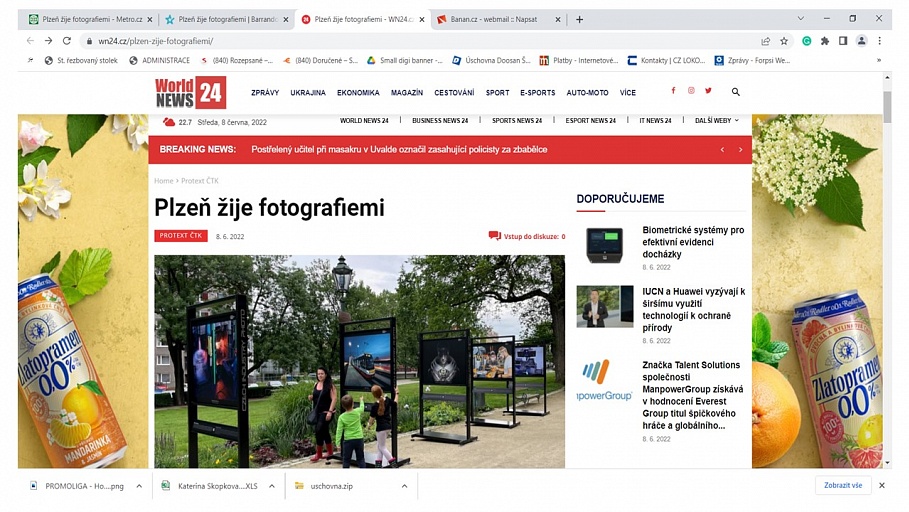Close the Banan.cz webmail tab
This screenshot has width=909, height=512.
[x=558, y=19]
